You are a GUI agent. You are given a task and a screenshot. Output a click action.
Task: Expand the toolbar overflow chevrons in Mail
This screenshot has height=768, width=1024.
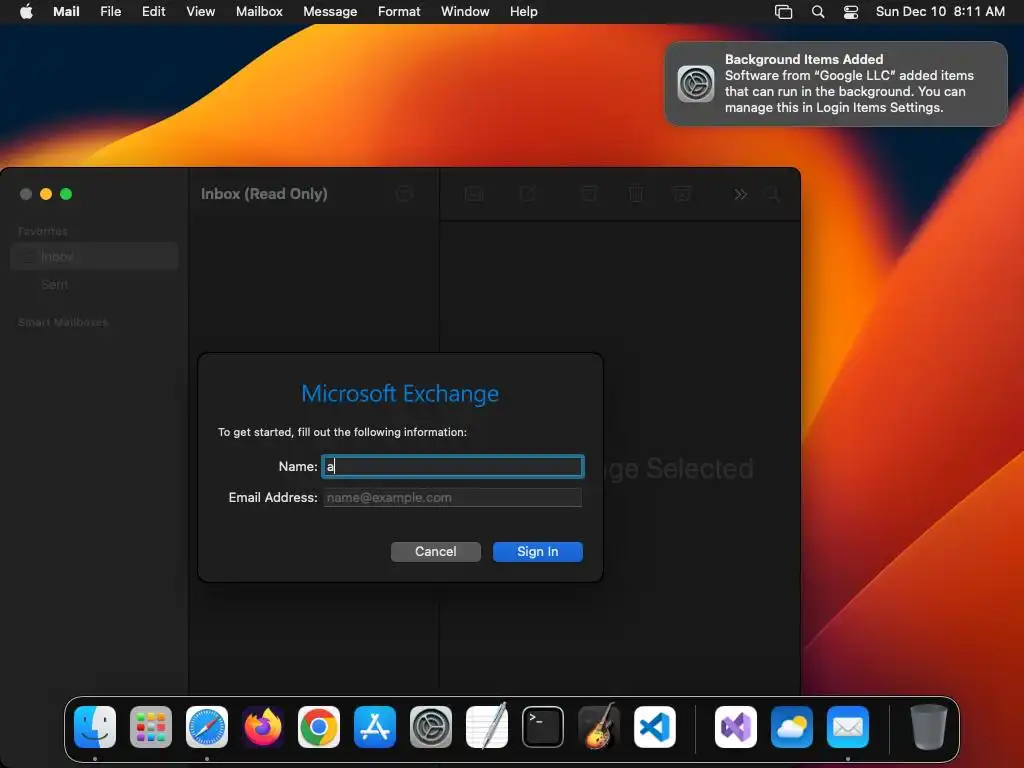pos(741,194)
